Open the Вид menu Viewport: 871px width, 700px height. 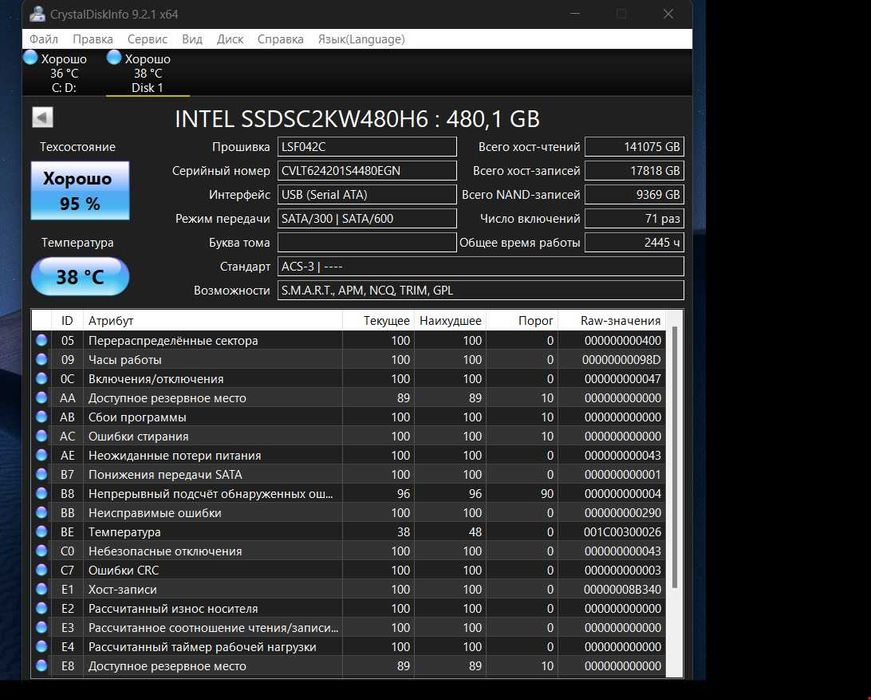[x=192, y=39]
